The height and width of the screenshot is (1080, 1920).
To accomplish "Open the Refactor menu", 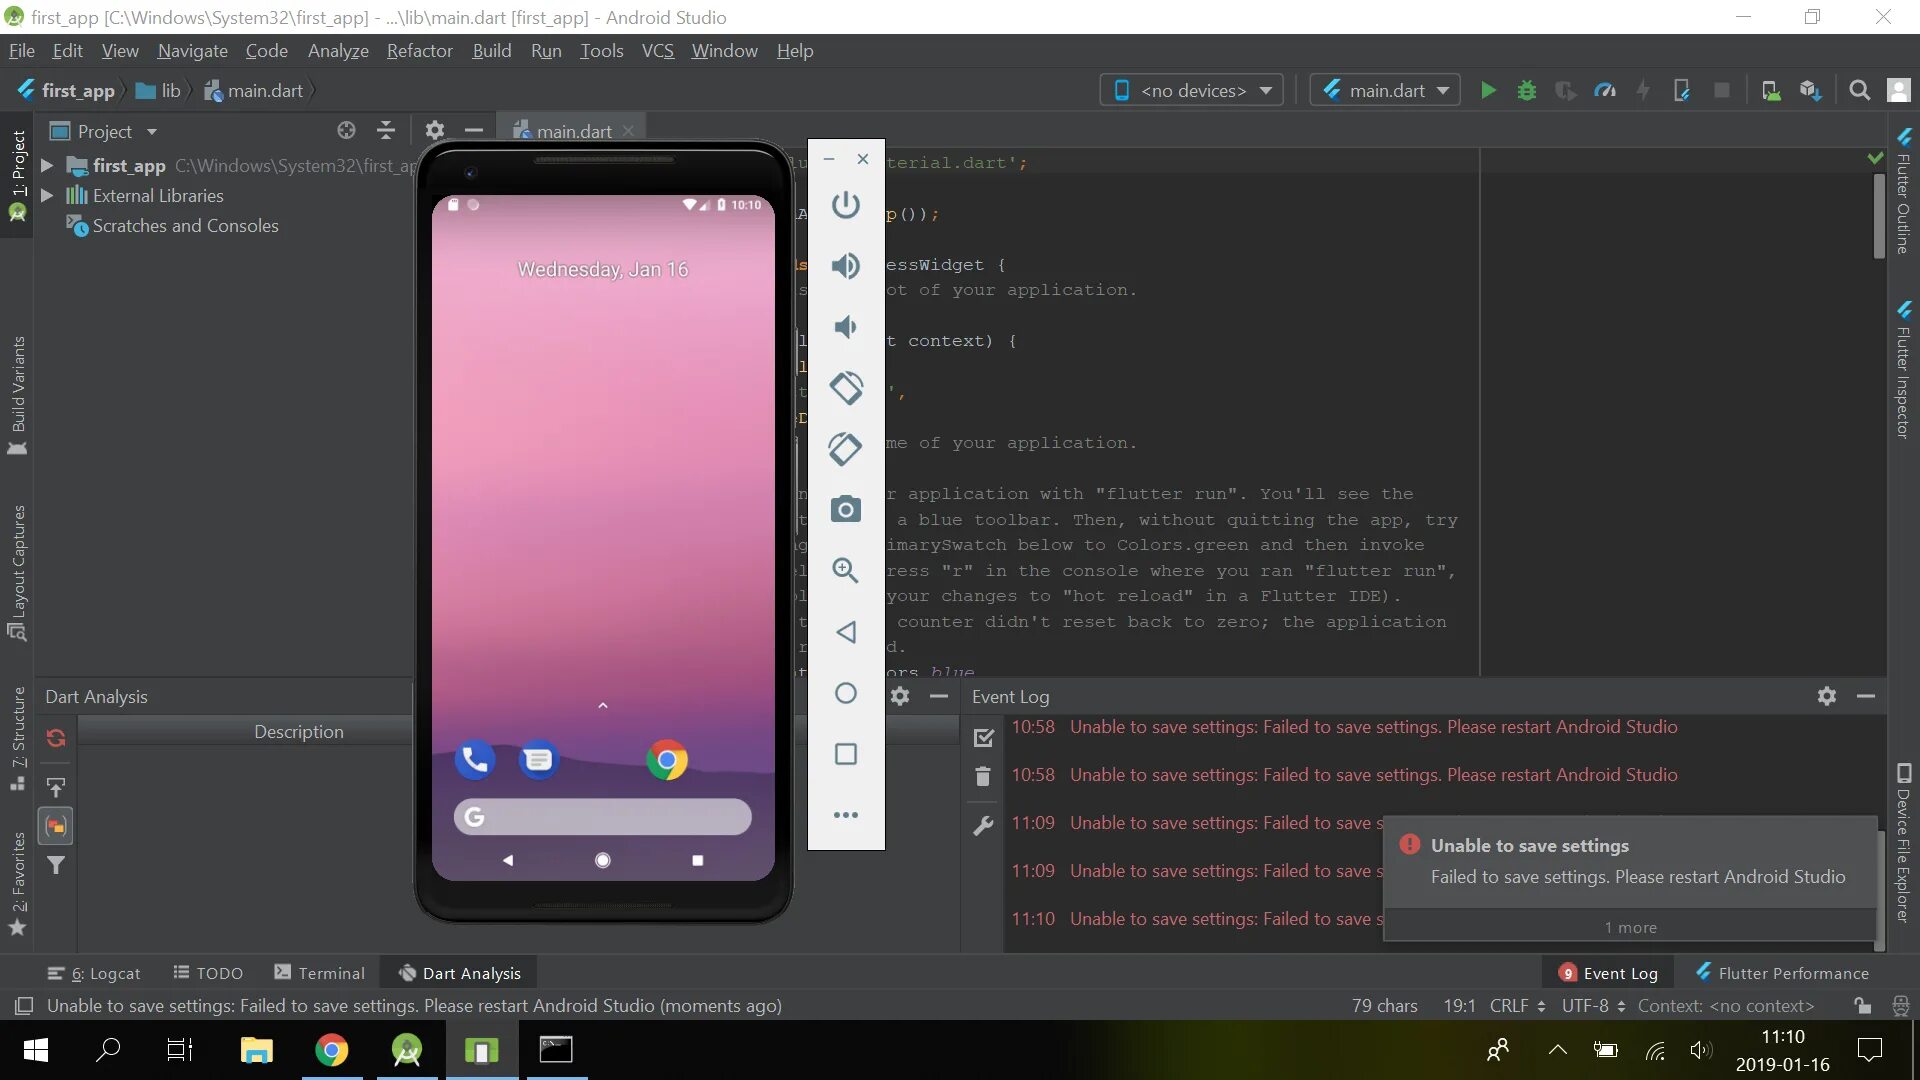I will tap(419, 51).
